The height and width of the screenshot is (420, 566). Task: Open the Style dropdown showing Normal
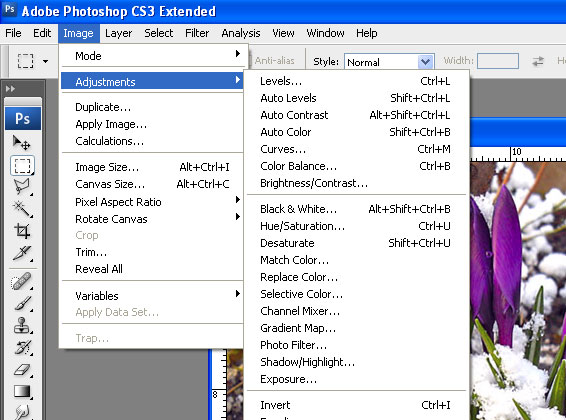tap(389, 62)
